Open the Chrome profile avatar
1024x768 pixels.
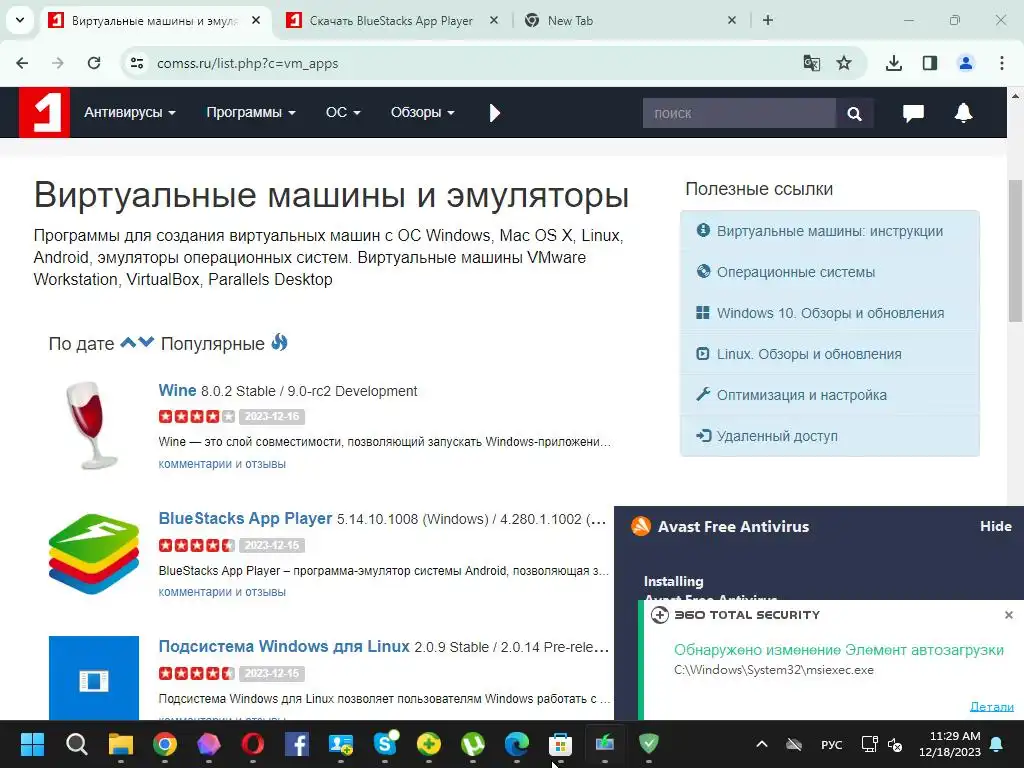(x=966, y=63)
